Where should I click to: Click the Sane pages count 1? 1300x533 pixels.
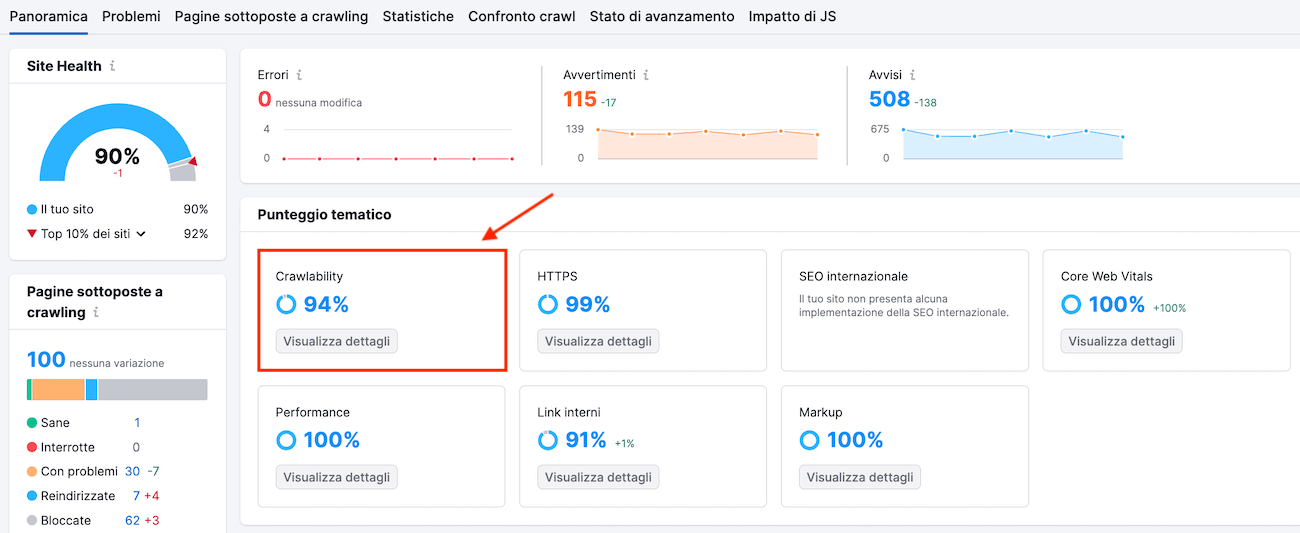point(137,423)
